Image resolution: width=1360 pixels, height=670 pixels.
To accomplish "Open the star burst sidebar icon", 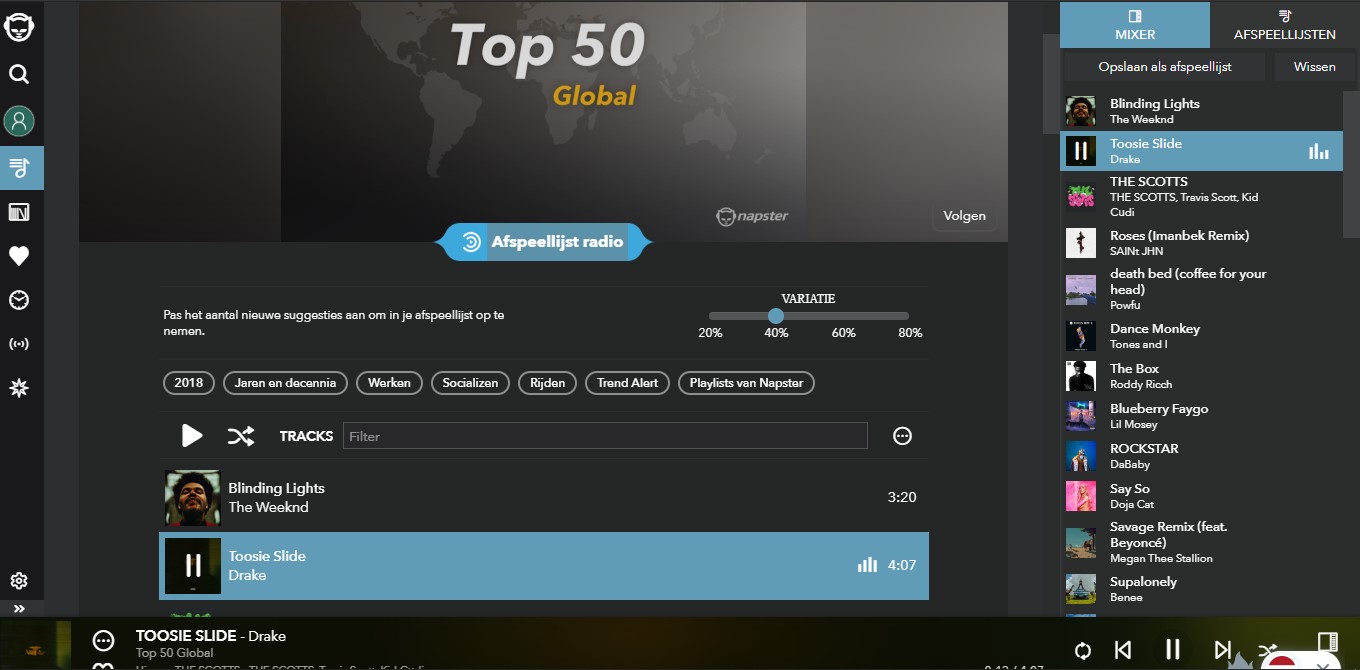I will 19,388.
